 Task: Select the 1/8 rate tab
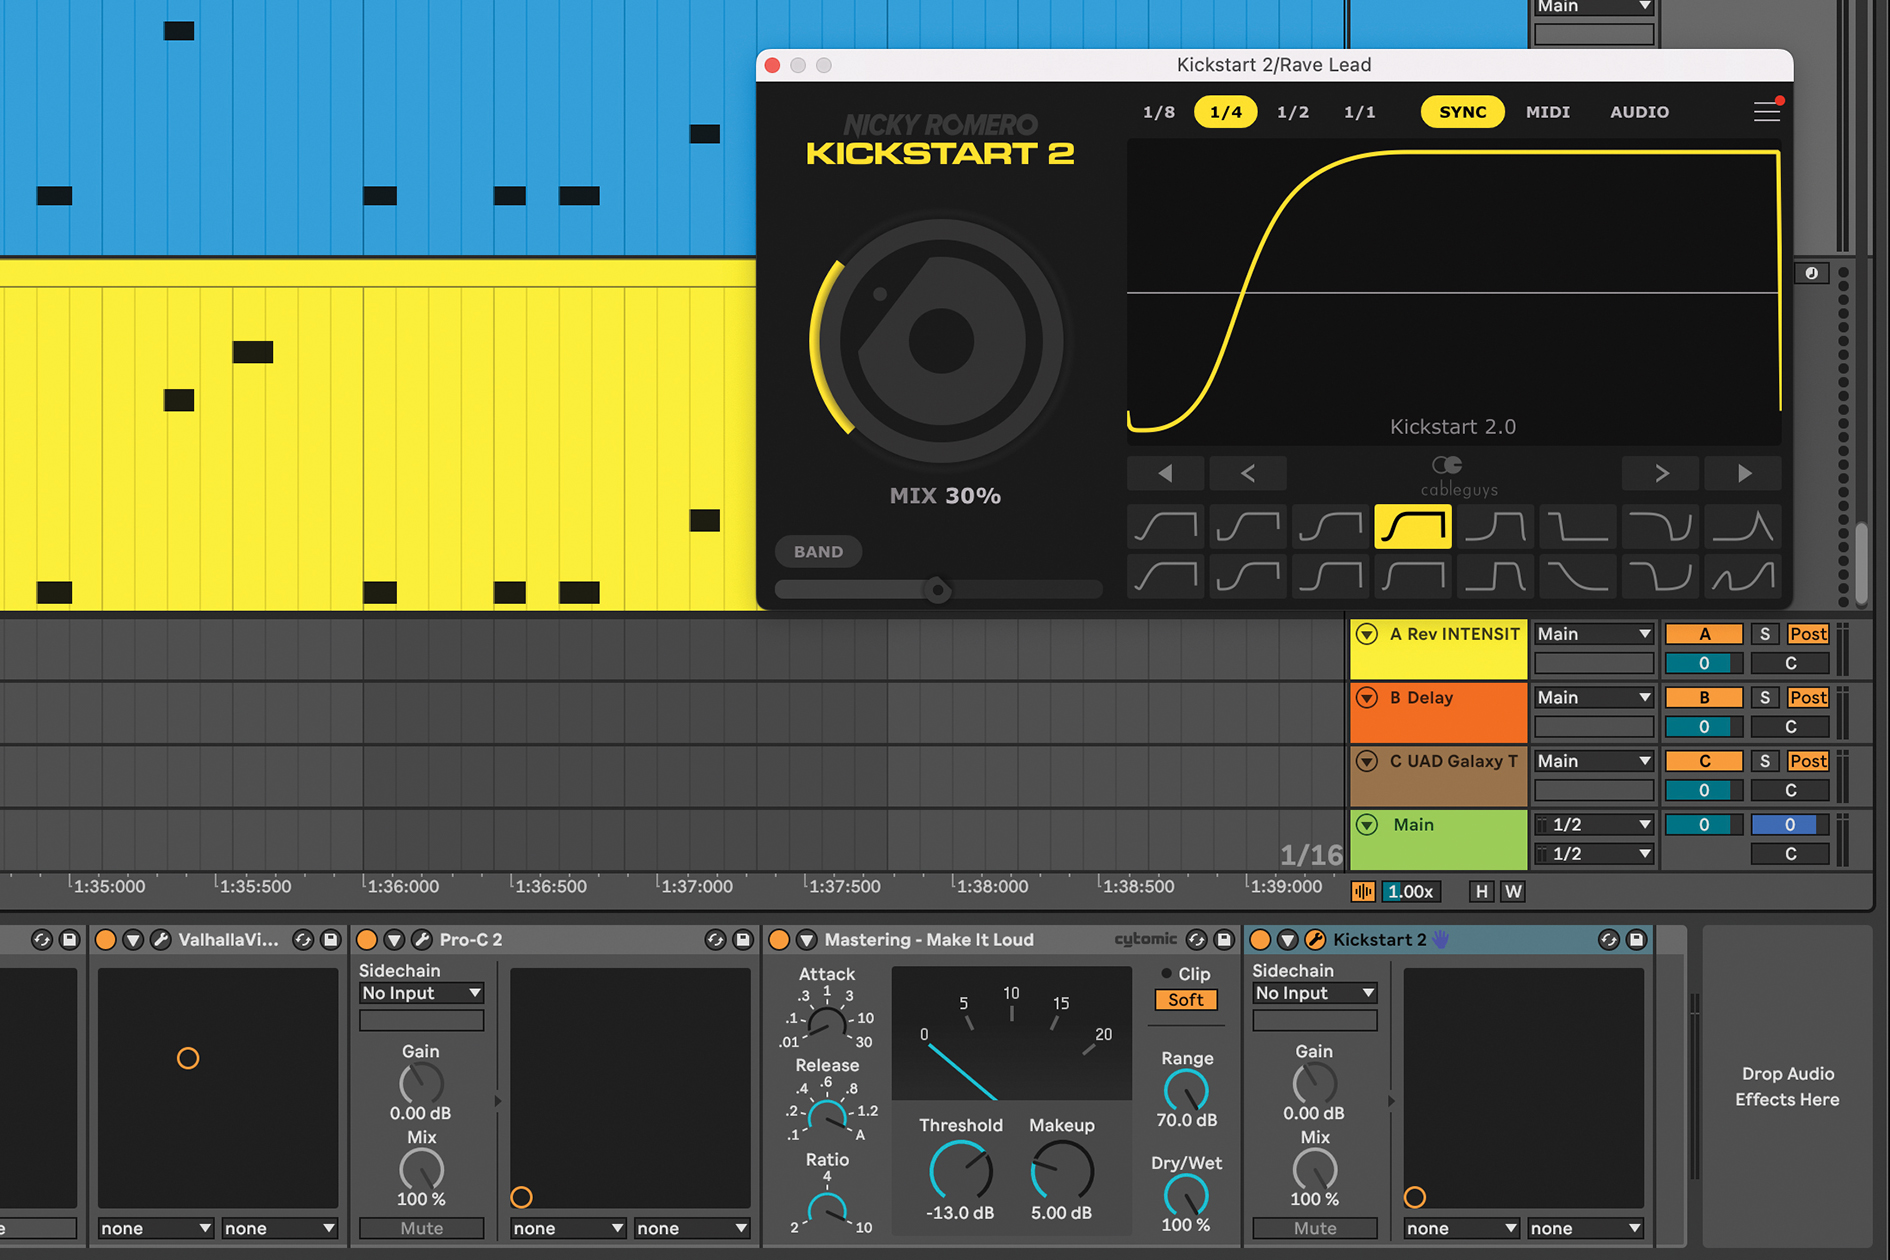coord(1159,112)
